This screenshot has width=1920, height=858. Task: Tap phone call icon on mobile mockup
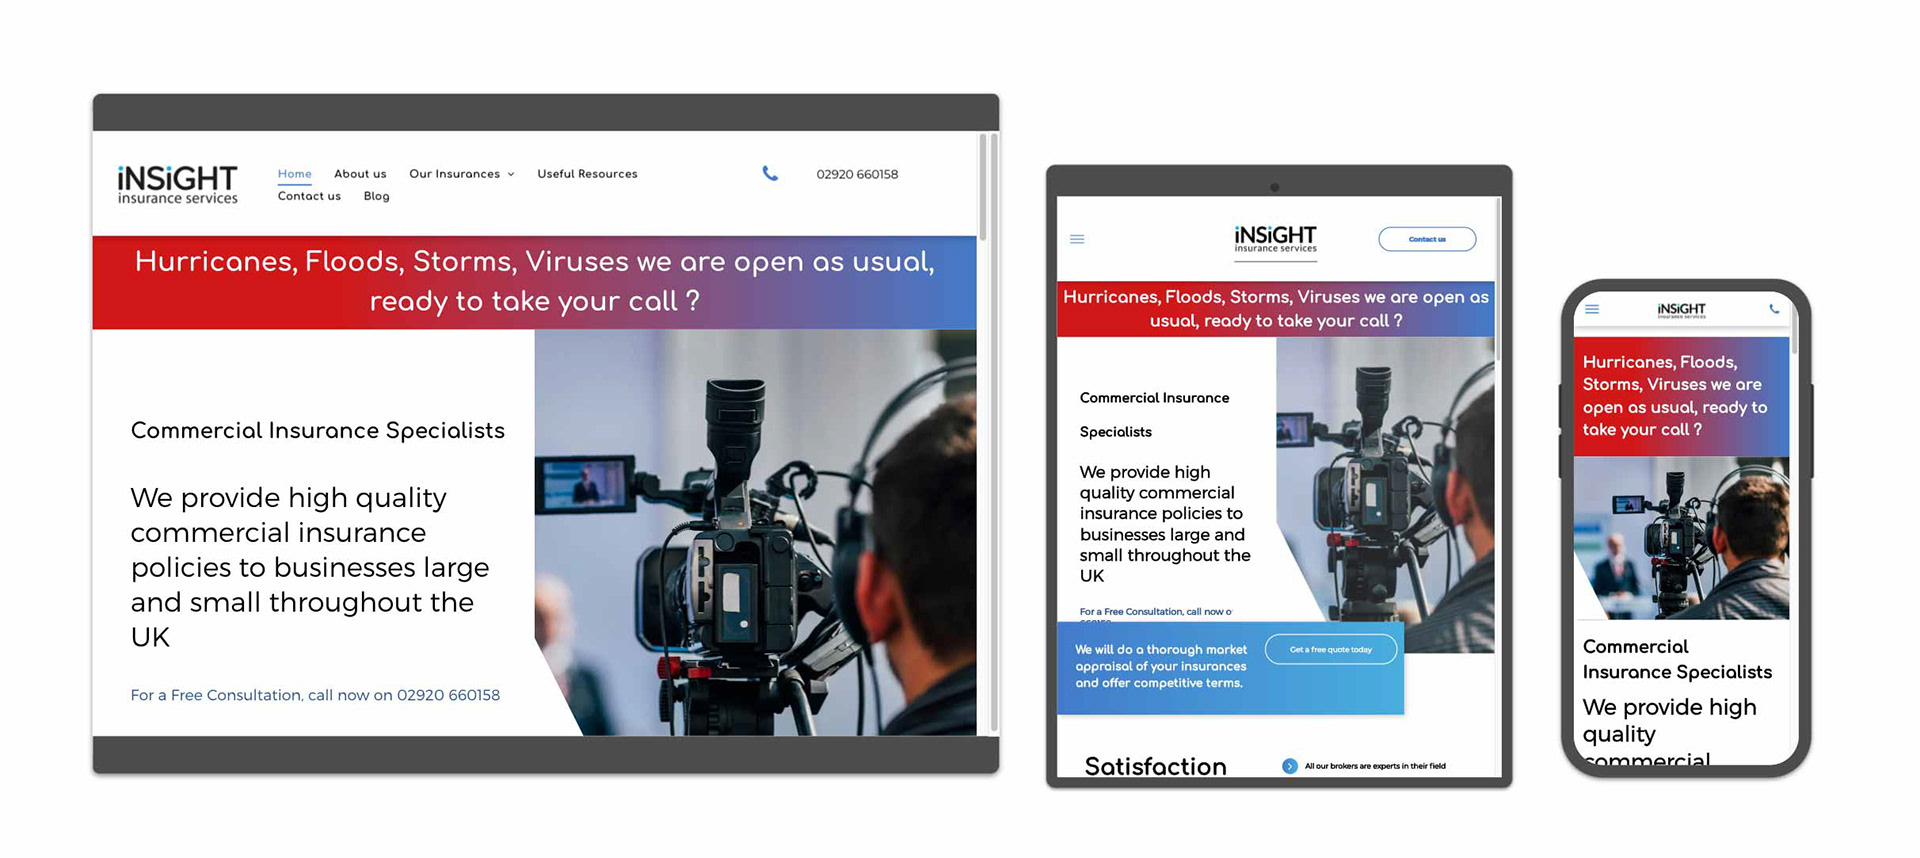pos(1774,309)
